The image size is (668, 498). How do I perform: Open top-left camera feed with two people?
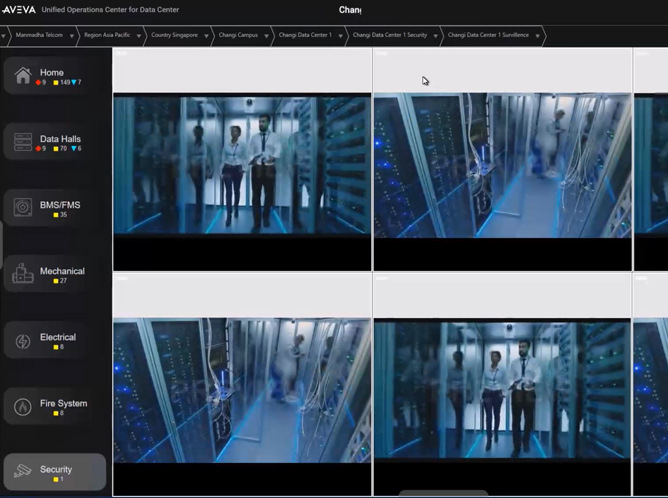point(241,164)
